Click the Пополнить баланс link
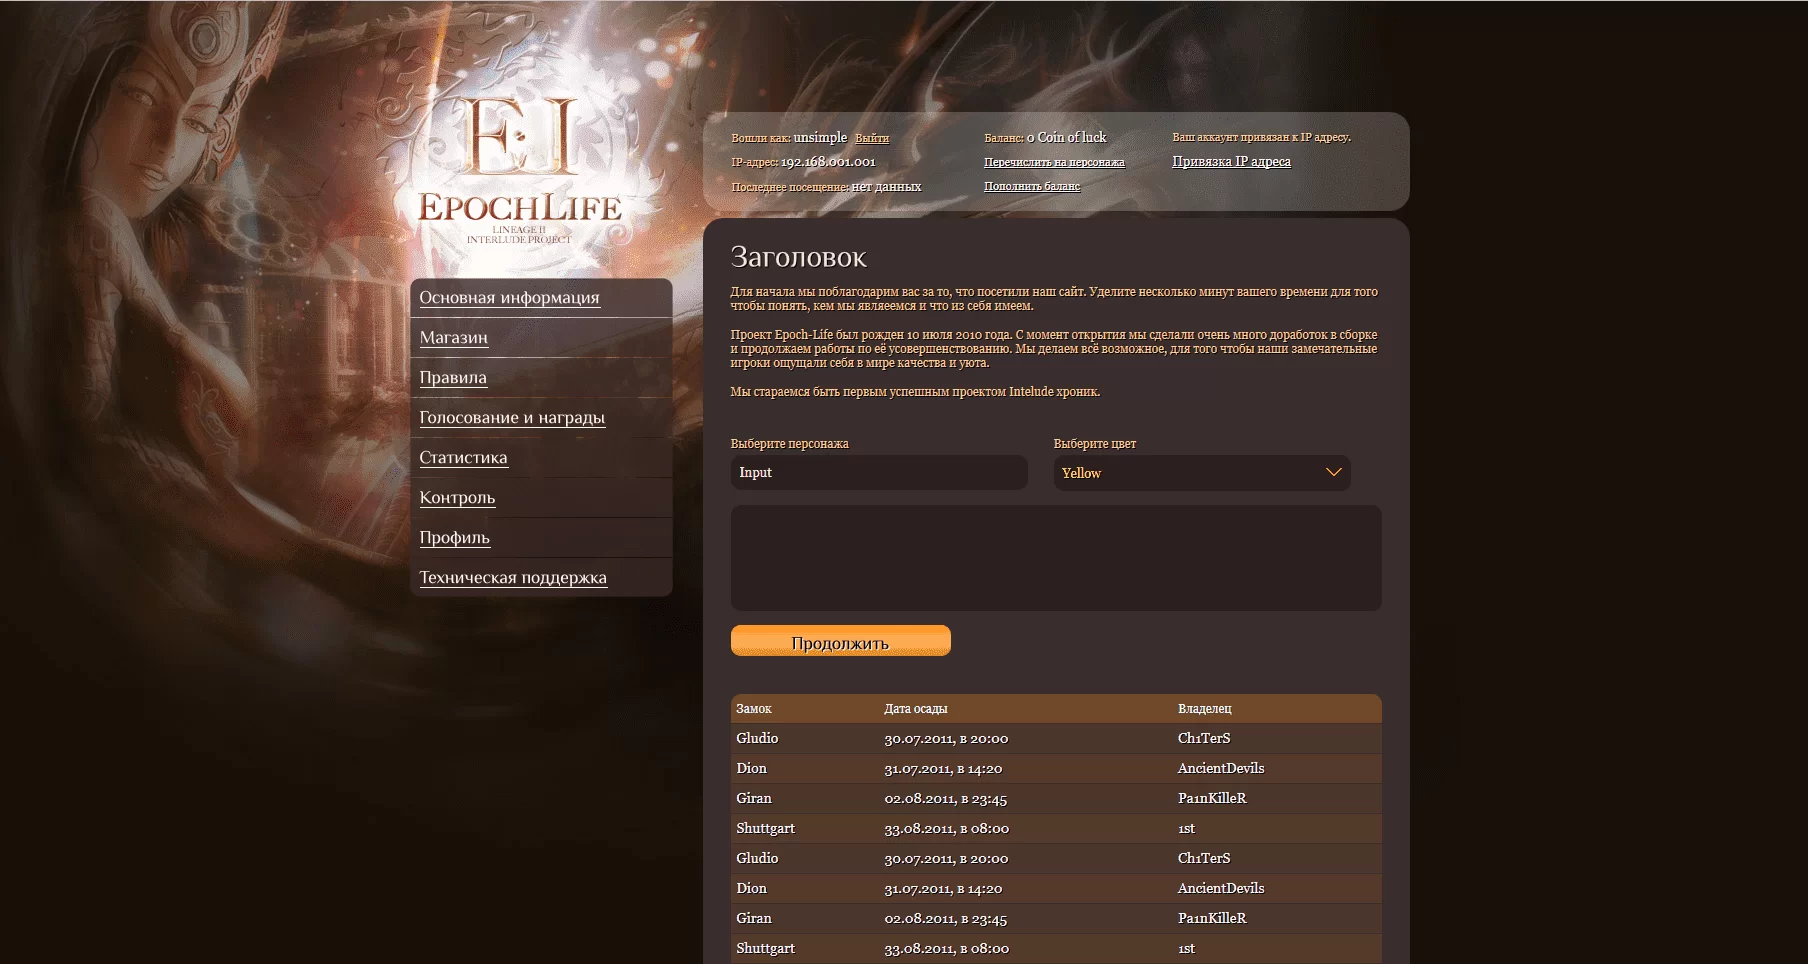The image size is (1808, 964). coord(1032,186)
